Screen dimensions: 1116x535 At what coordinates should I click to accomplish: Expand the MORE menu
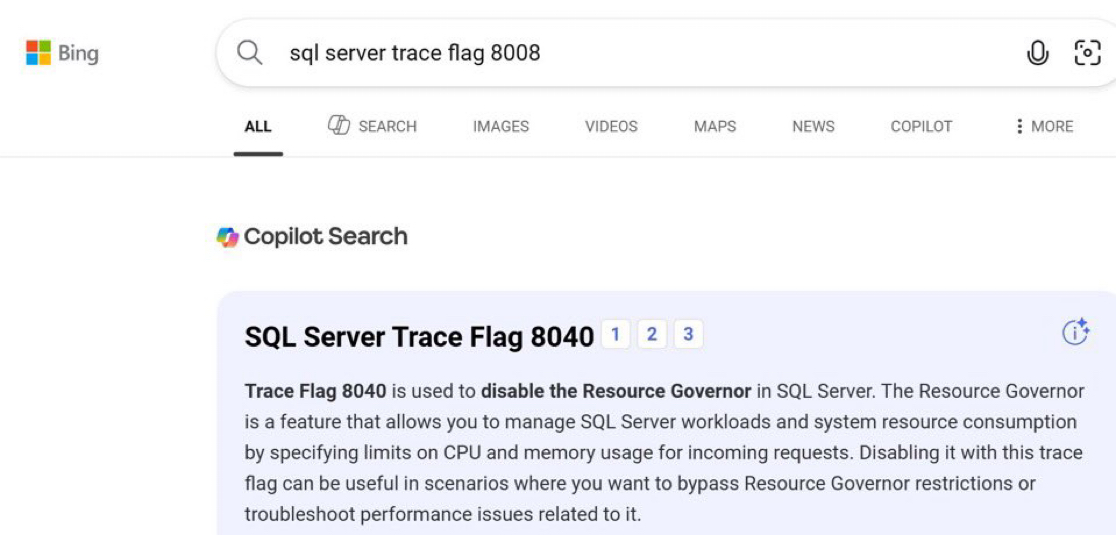click(x=1043, y=127)
